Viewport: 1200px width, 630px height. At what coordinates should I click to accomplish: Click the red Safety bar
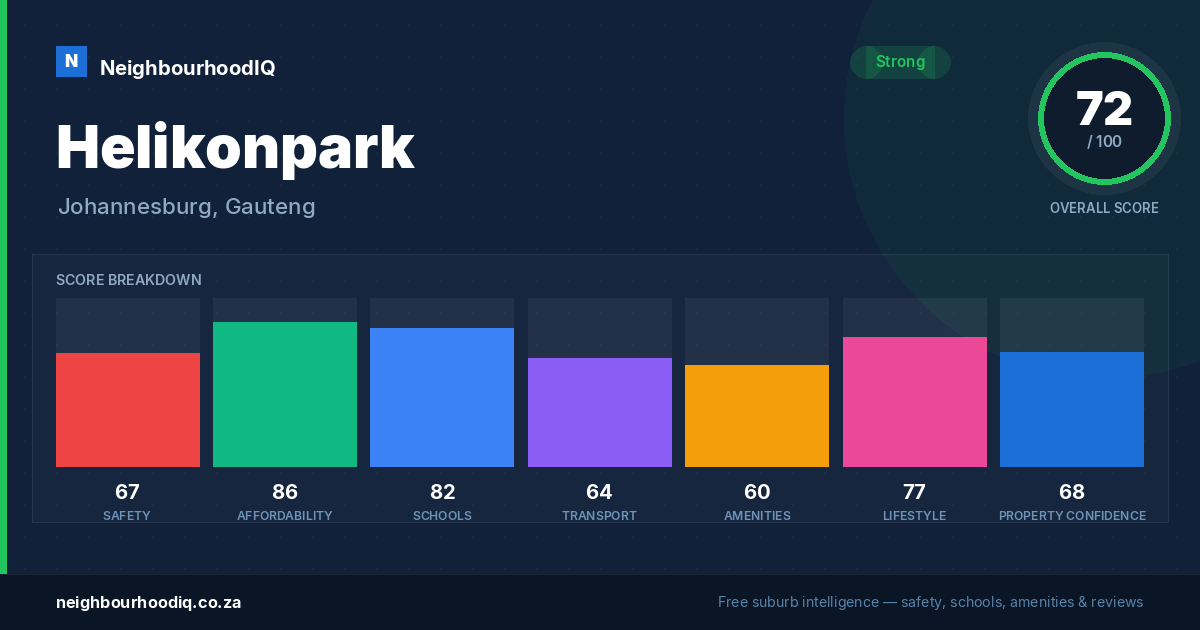click(x=128, y=410)
